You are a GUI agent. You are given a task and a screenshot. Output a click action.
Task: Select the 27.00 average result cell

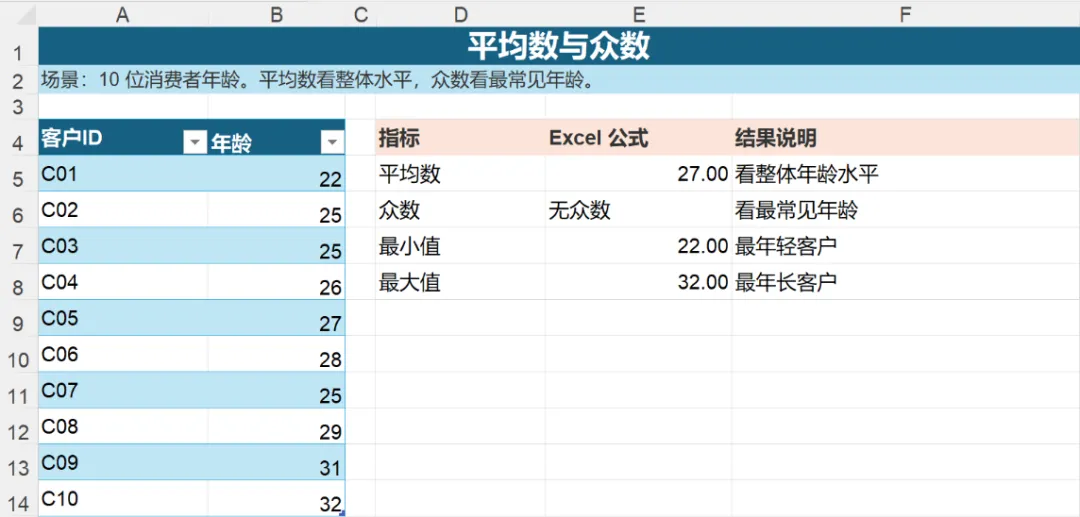click(x=638, y=173)
